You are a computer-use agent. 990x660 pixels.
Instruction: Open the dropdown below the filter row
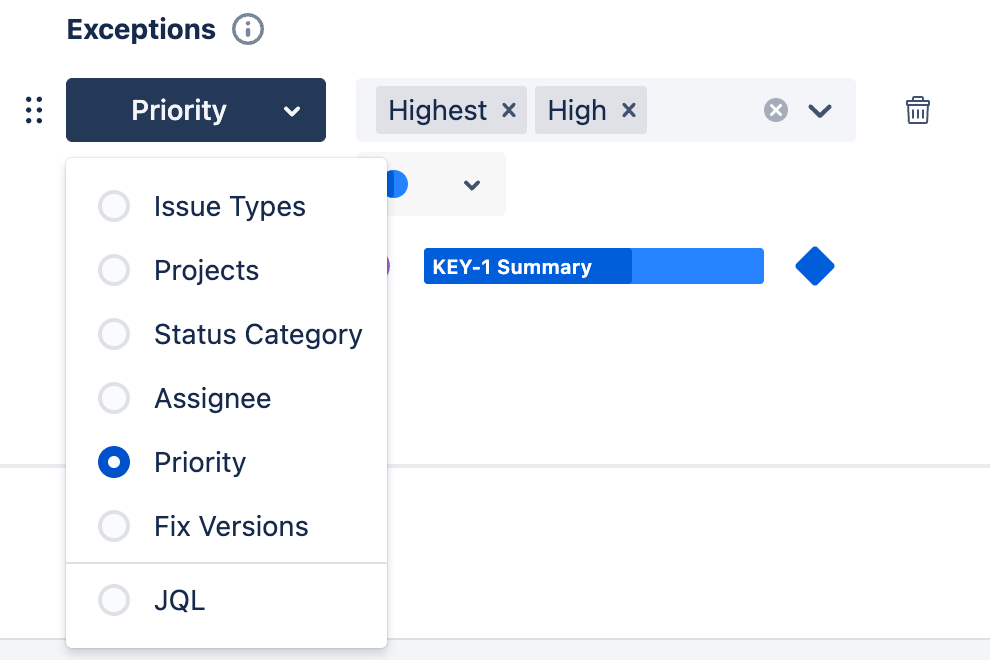[x=471, y=184]
